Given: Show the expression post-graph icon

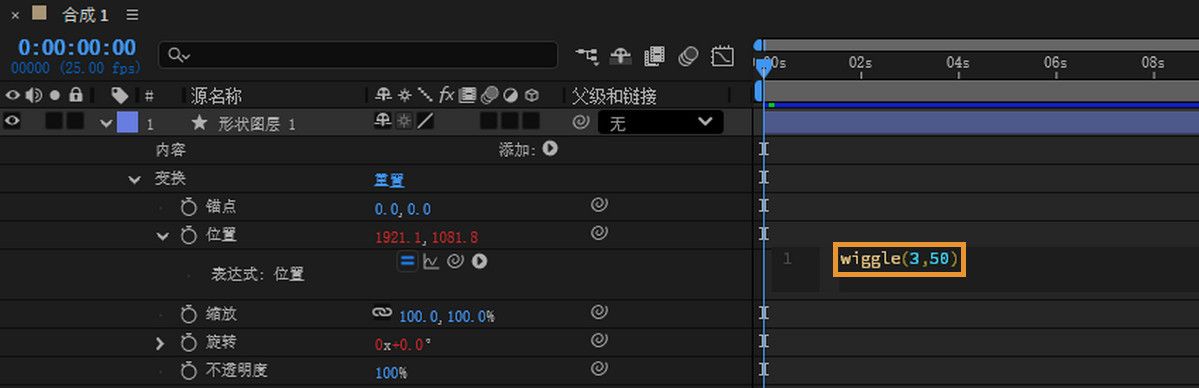Looking at the screenshot, I should click(x=431, y=262).
